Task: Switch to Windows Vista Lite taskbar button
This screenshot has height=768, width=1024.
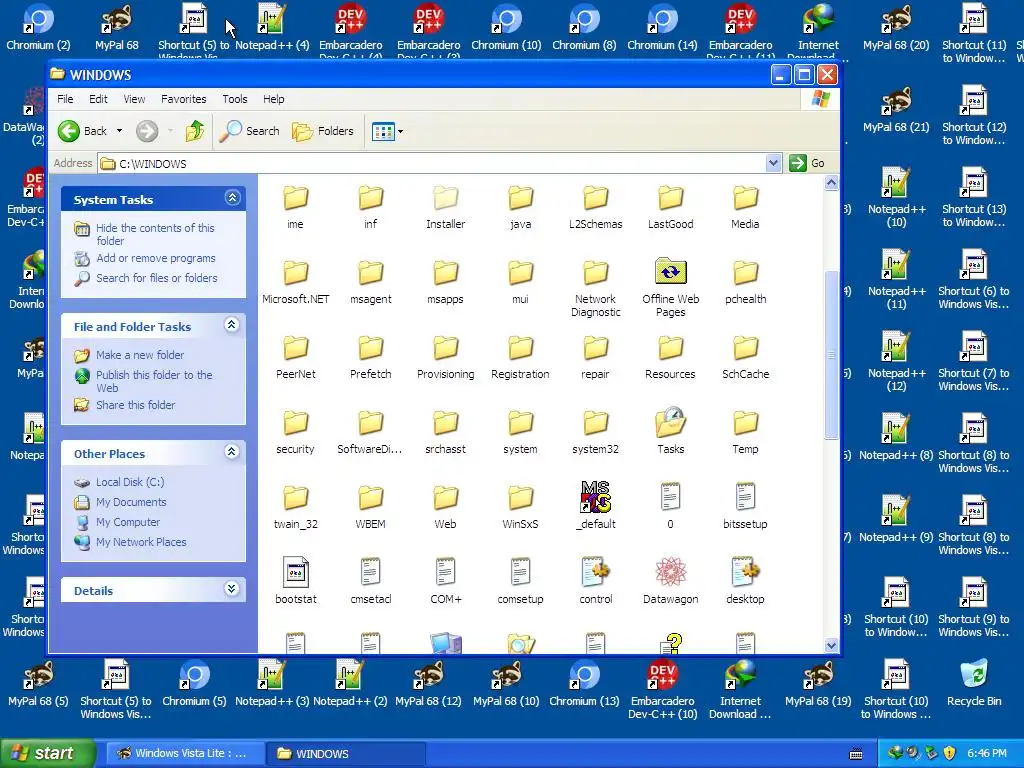Action: [184, 754]
